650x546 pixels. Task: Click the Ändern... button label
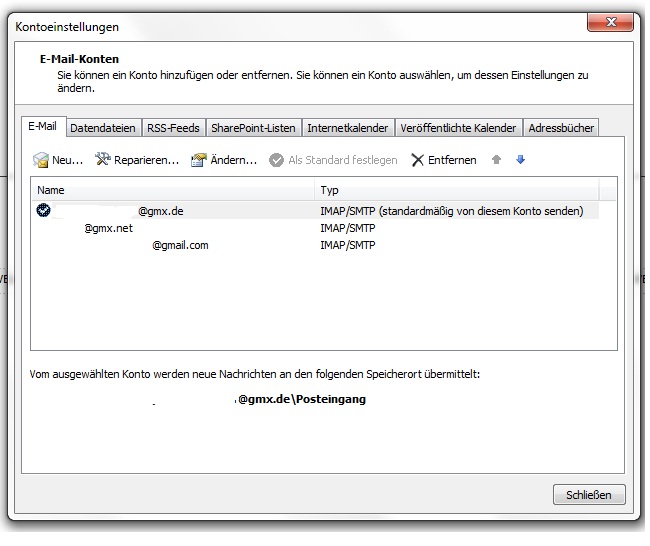pos(233,160)
